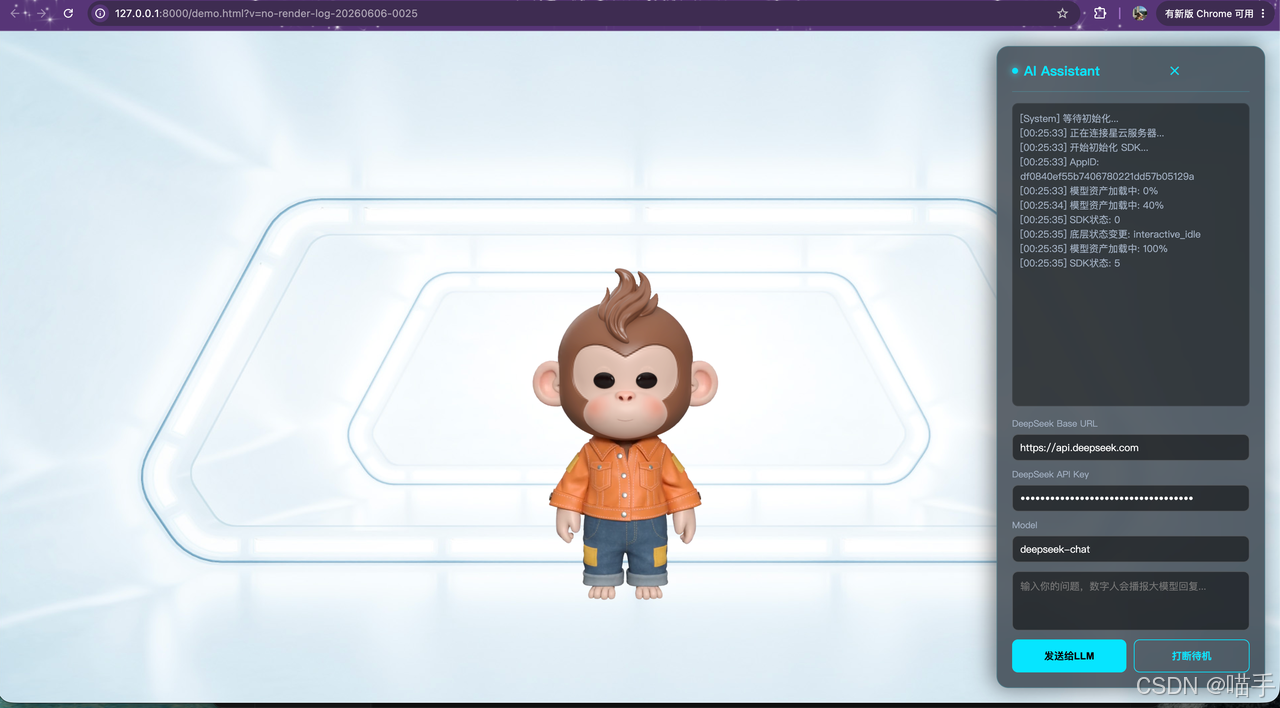Click the log line 模型资产加载中: 40%

(1092, 205)
